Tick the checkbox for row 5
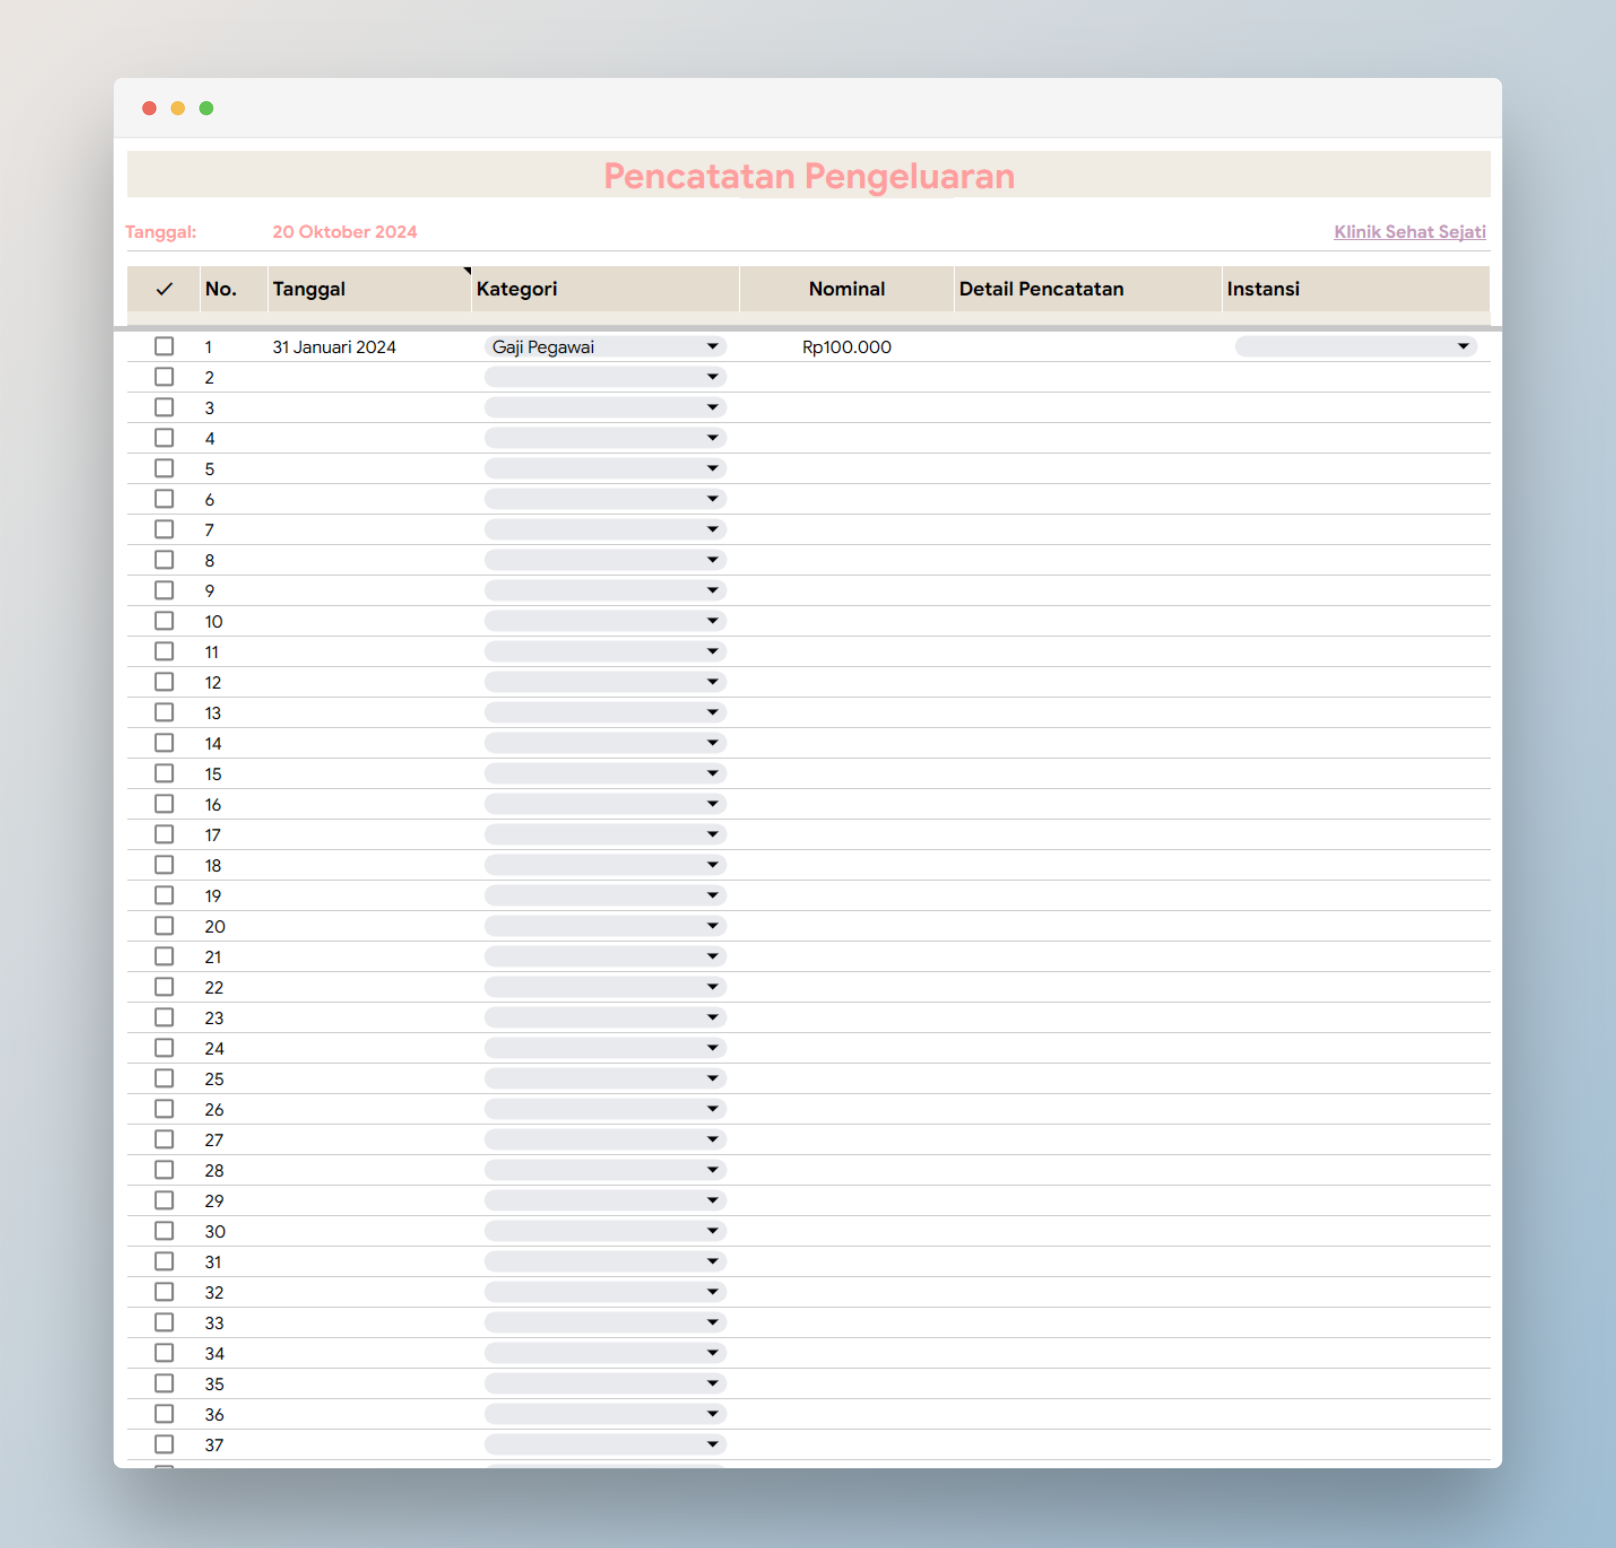 point(164,468)
